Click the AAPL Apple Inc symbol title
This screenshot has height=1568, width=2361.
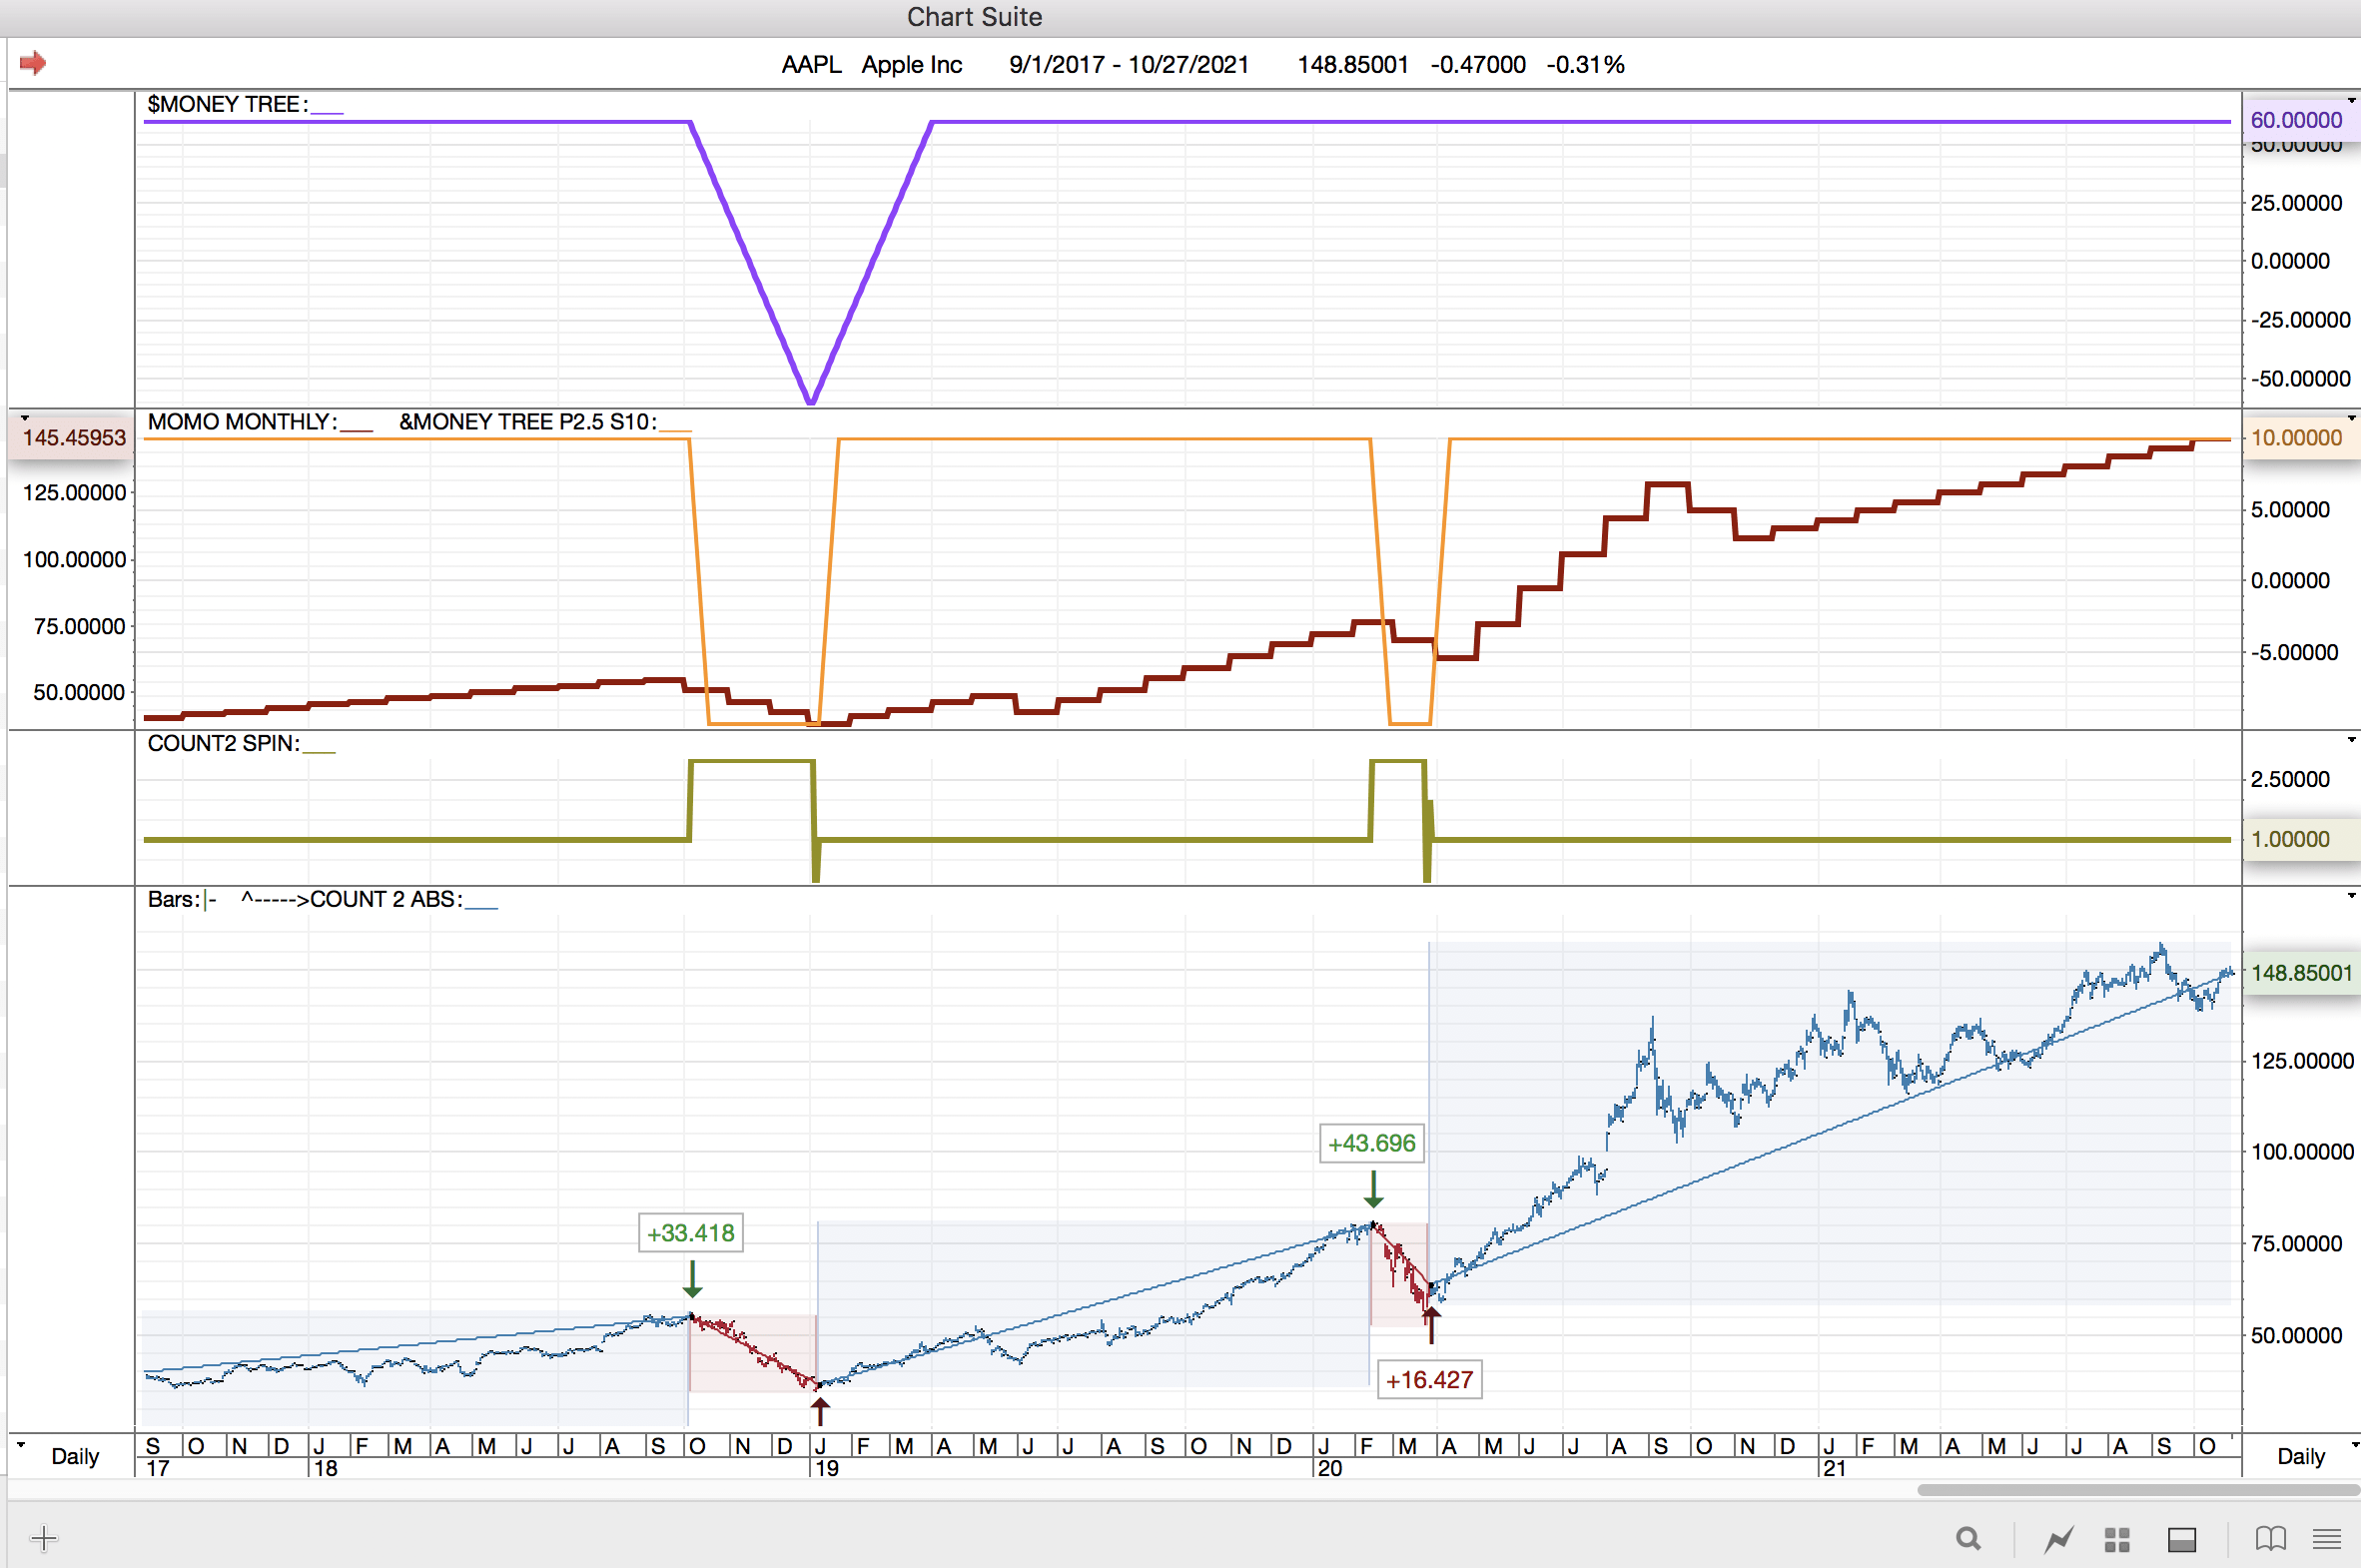tap(871, 65)
